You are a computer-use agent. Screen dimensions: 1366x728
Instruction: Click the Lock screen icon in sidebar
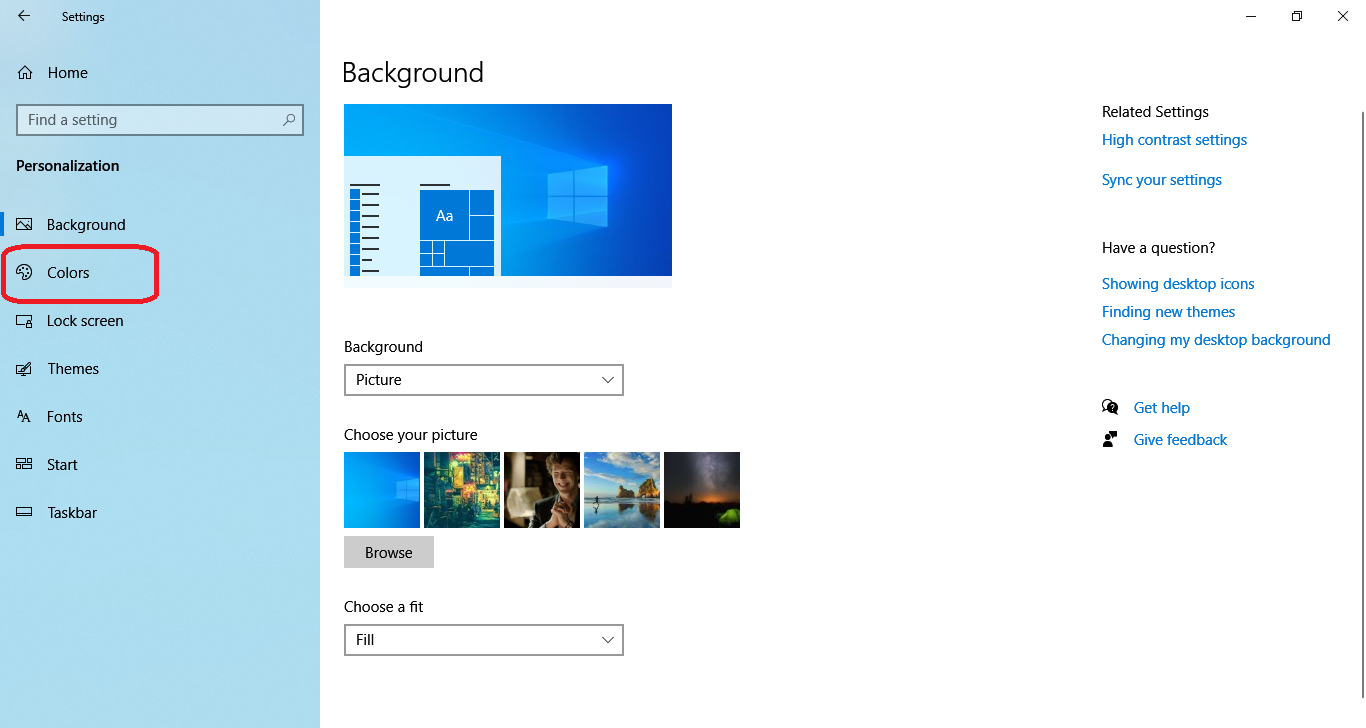click(25, 321)
